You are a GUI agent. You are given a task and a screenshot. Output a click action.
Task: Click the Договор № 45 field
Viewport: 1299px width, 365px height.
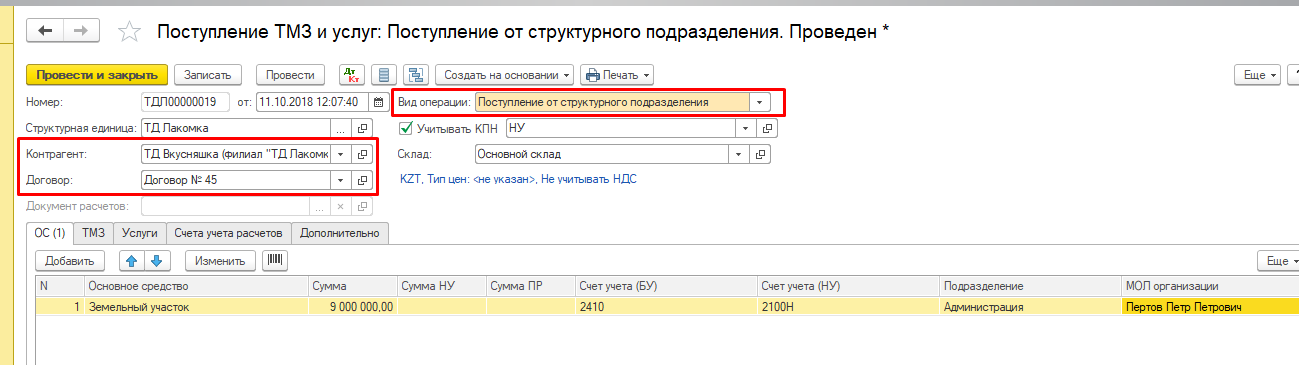tap(236, 180)
